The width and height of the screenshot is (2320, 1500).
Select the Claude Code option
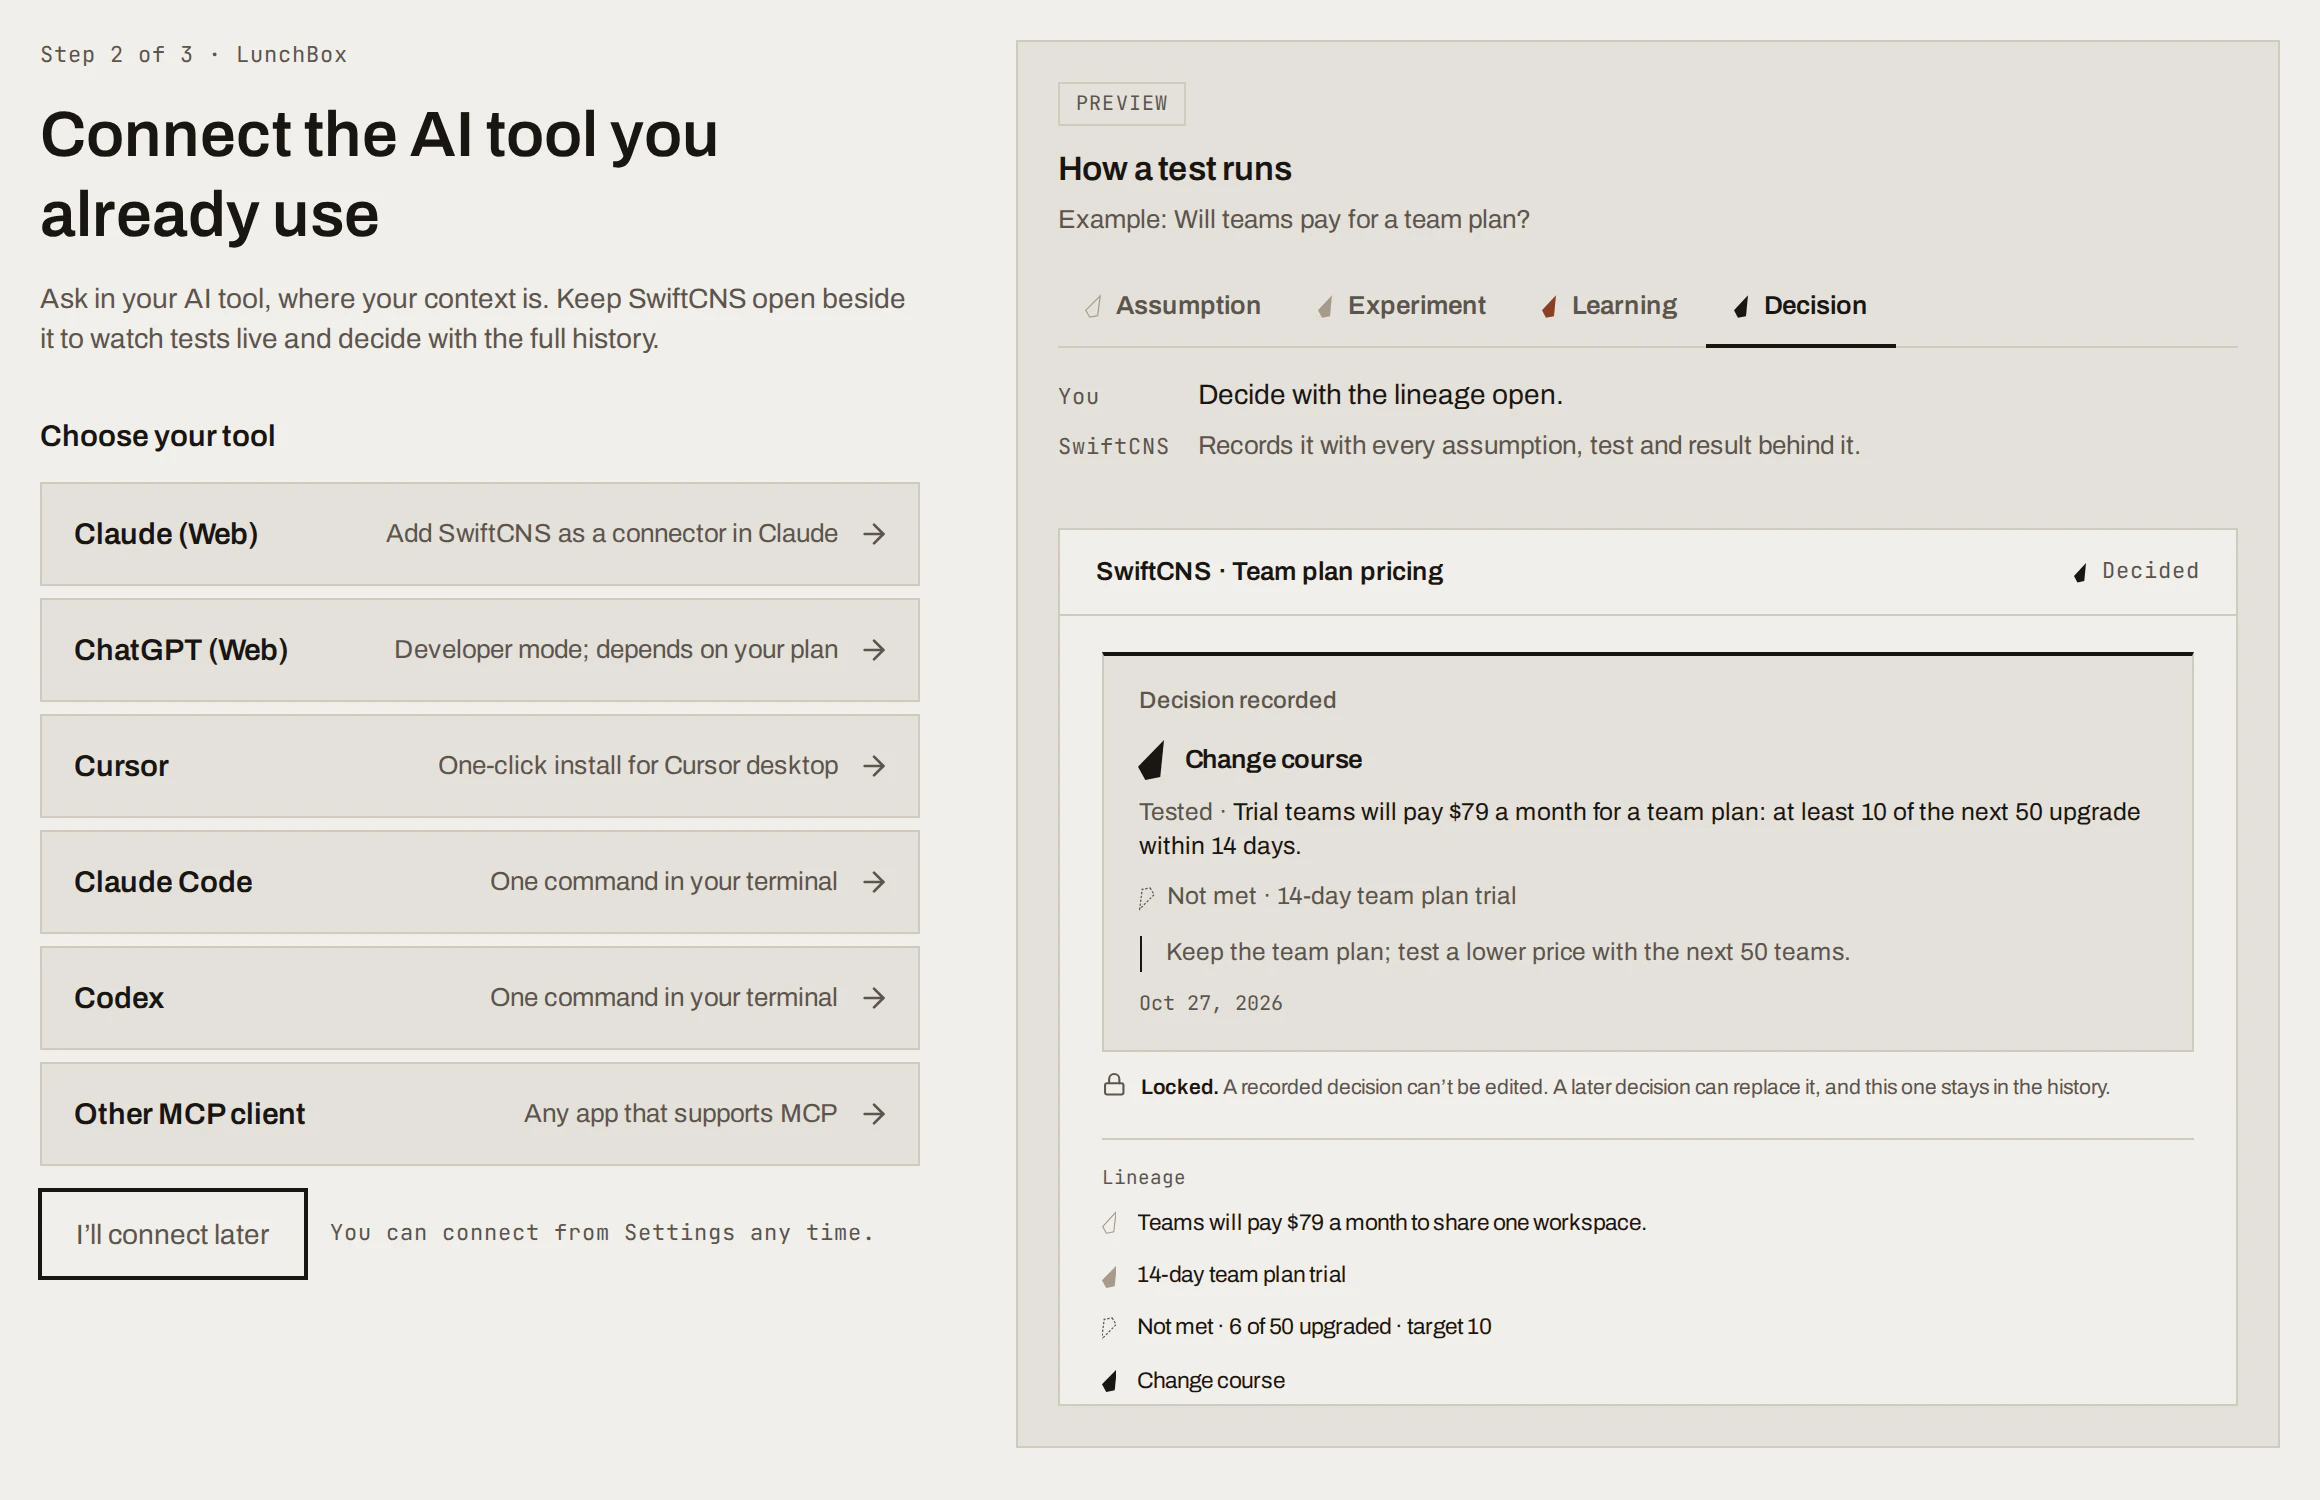[x=480, y=882]
